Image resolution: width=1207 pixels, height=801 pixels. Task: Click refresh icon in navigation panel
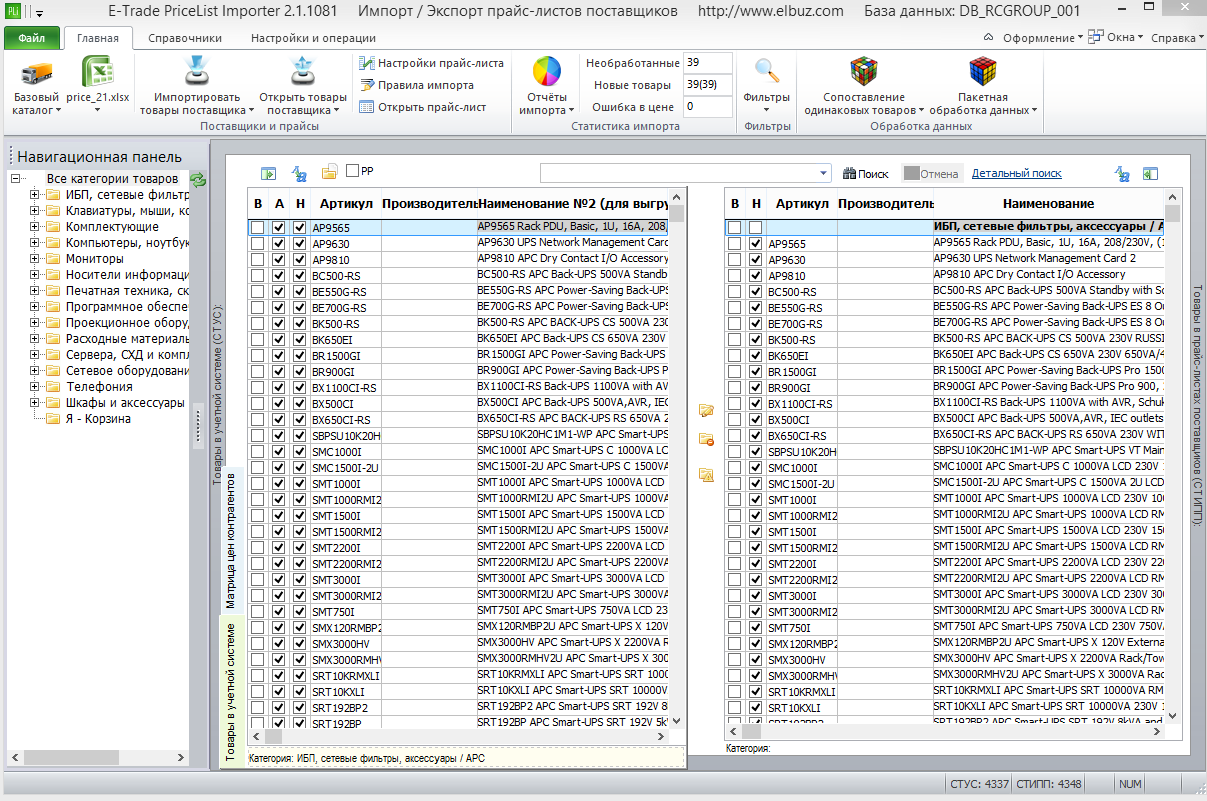(x=198, y=179)
